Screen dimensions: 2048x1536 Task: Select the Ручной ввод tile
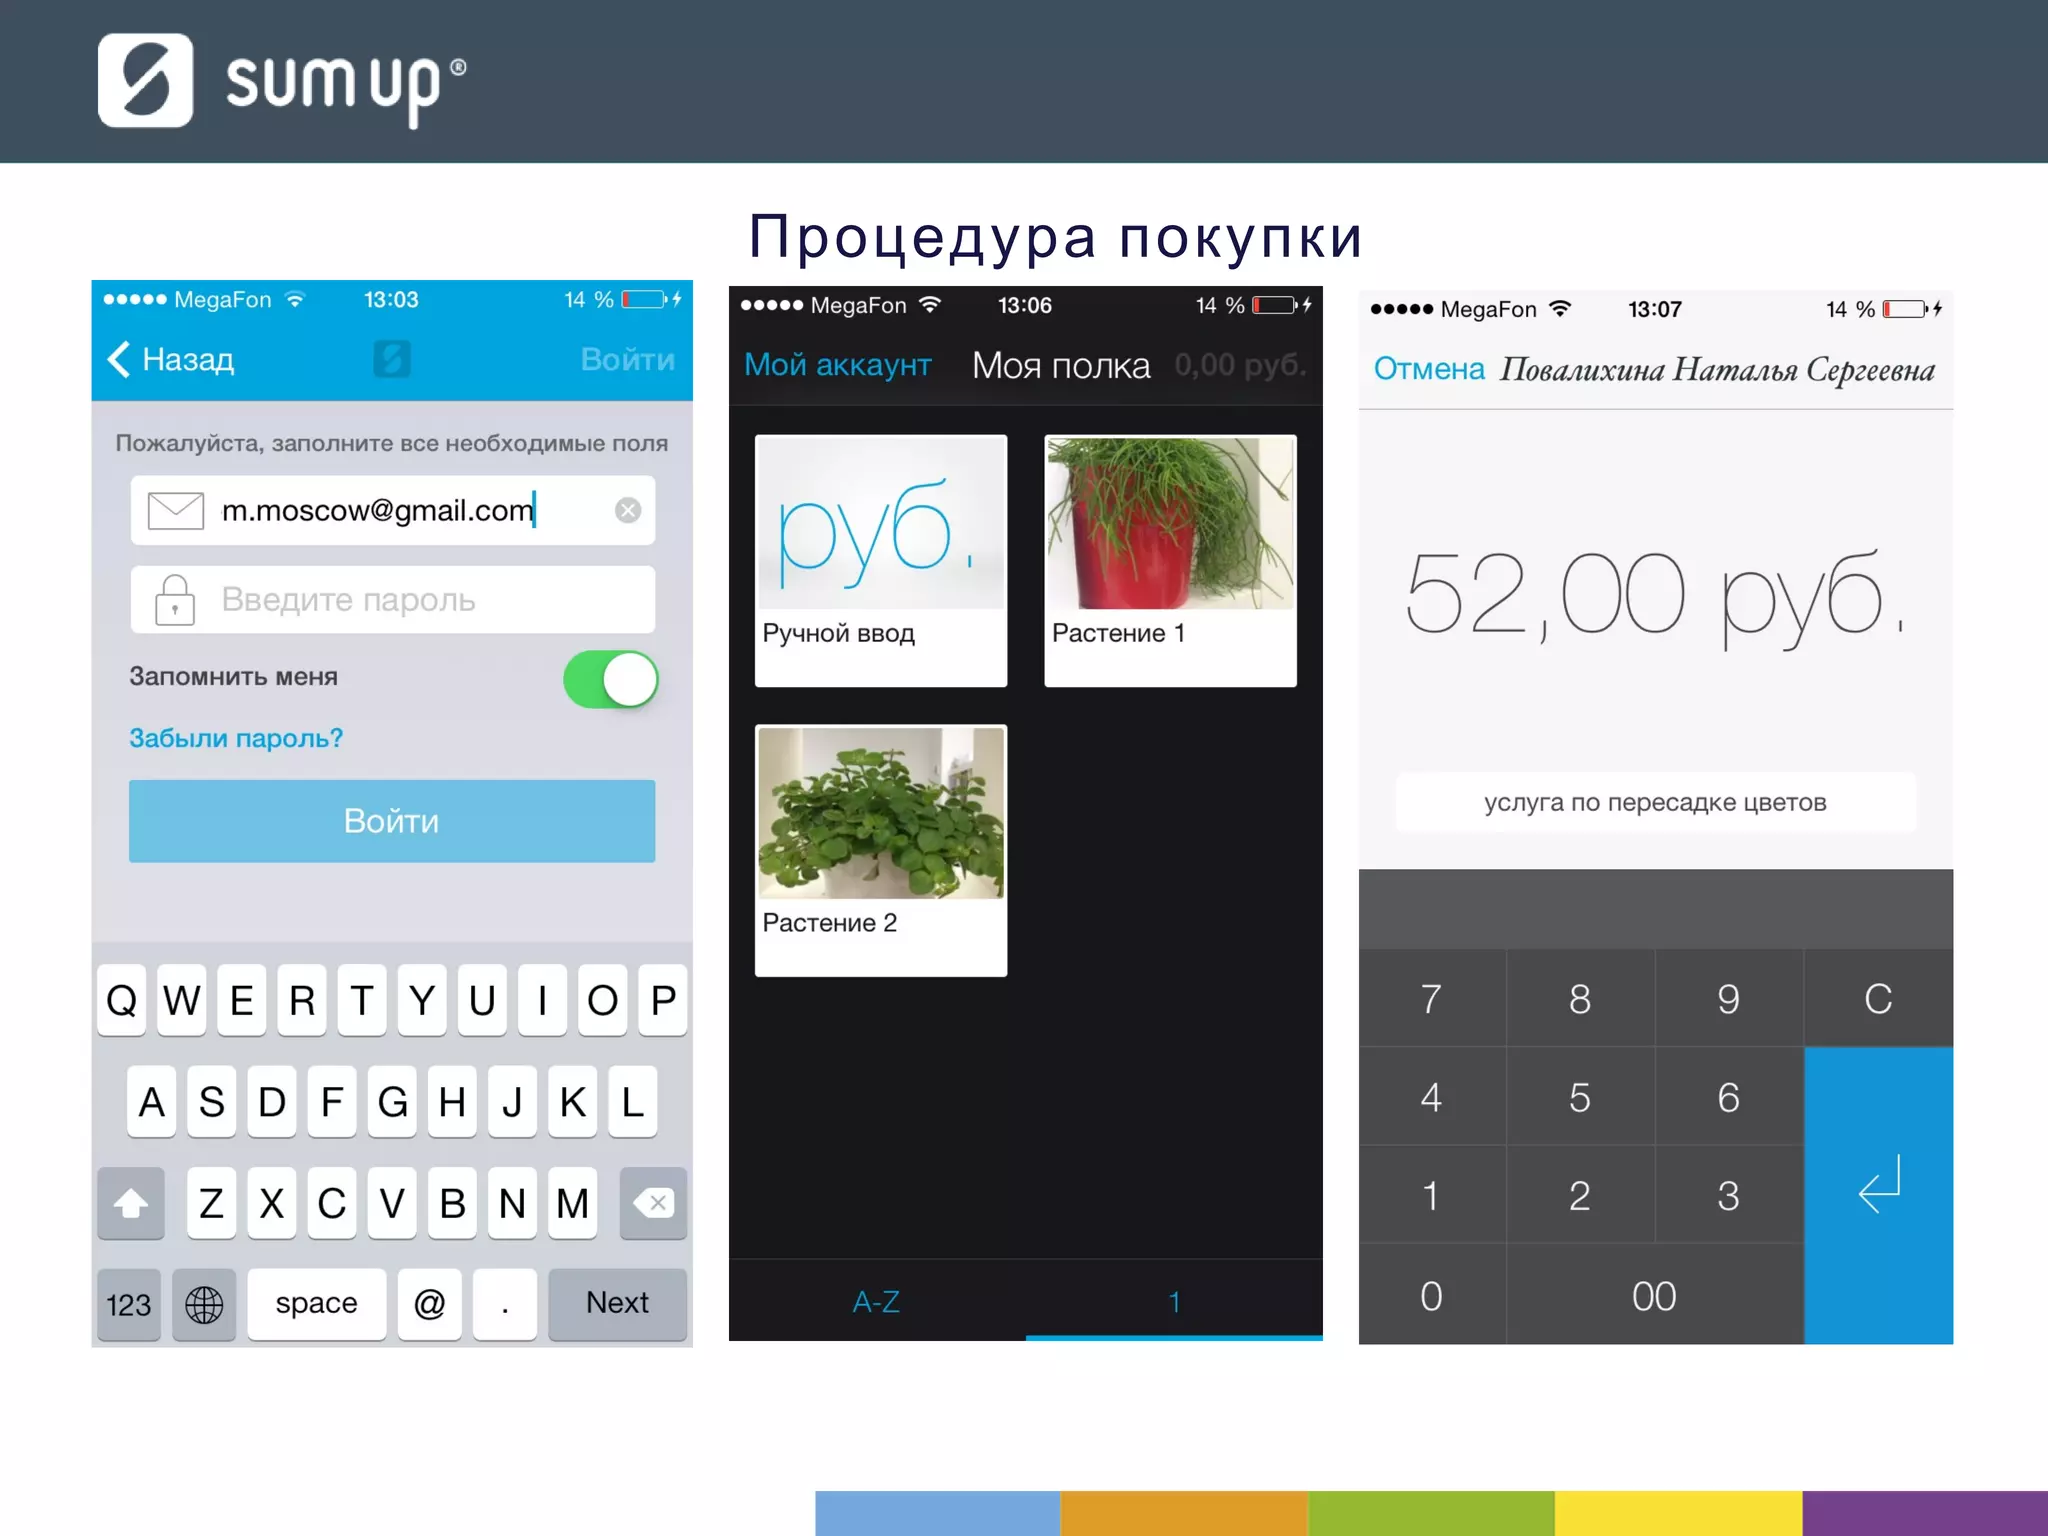tap(881, 561)
